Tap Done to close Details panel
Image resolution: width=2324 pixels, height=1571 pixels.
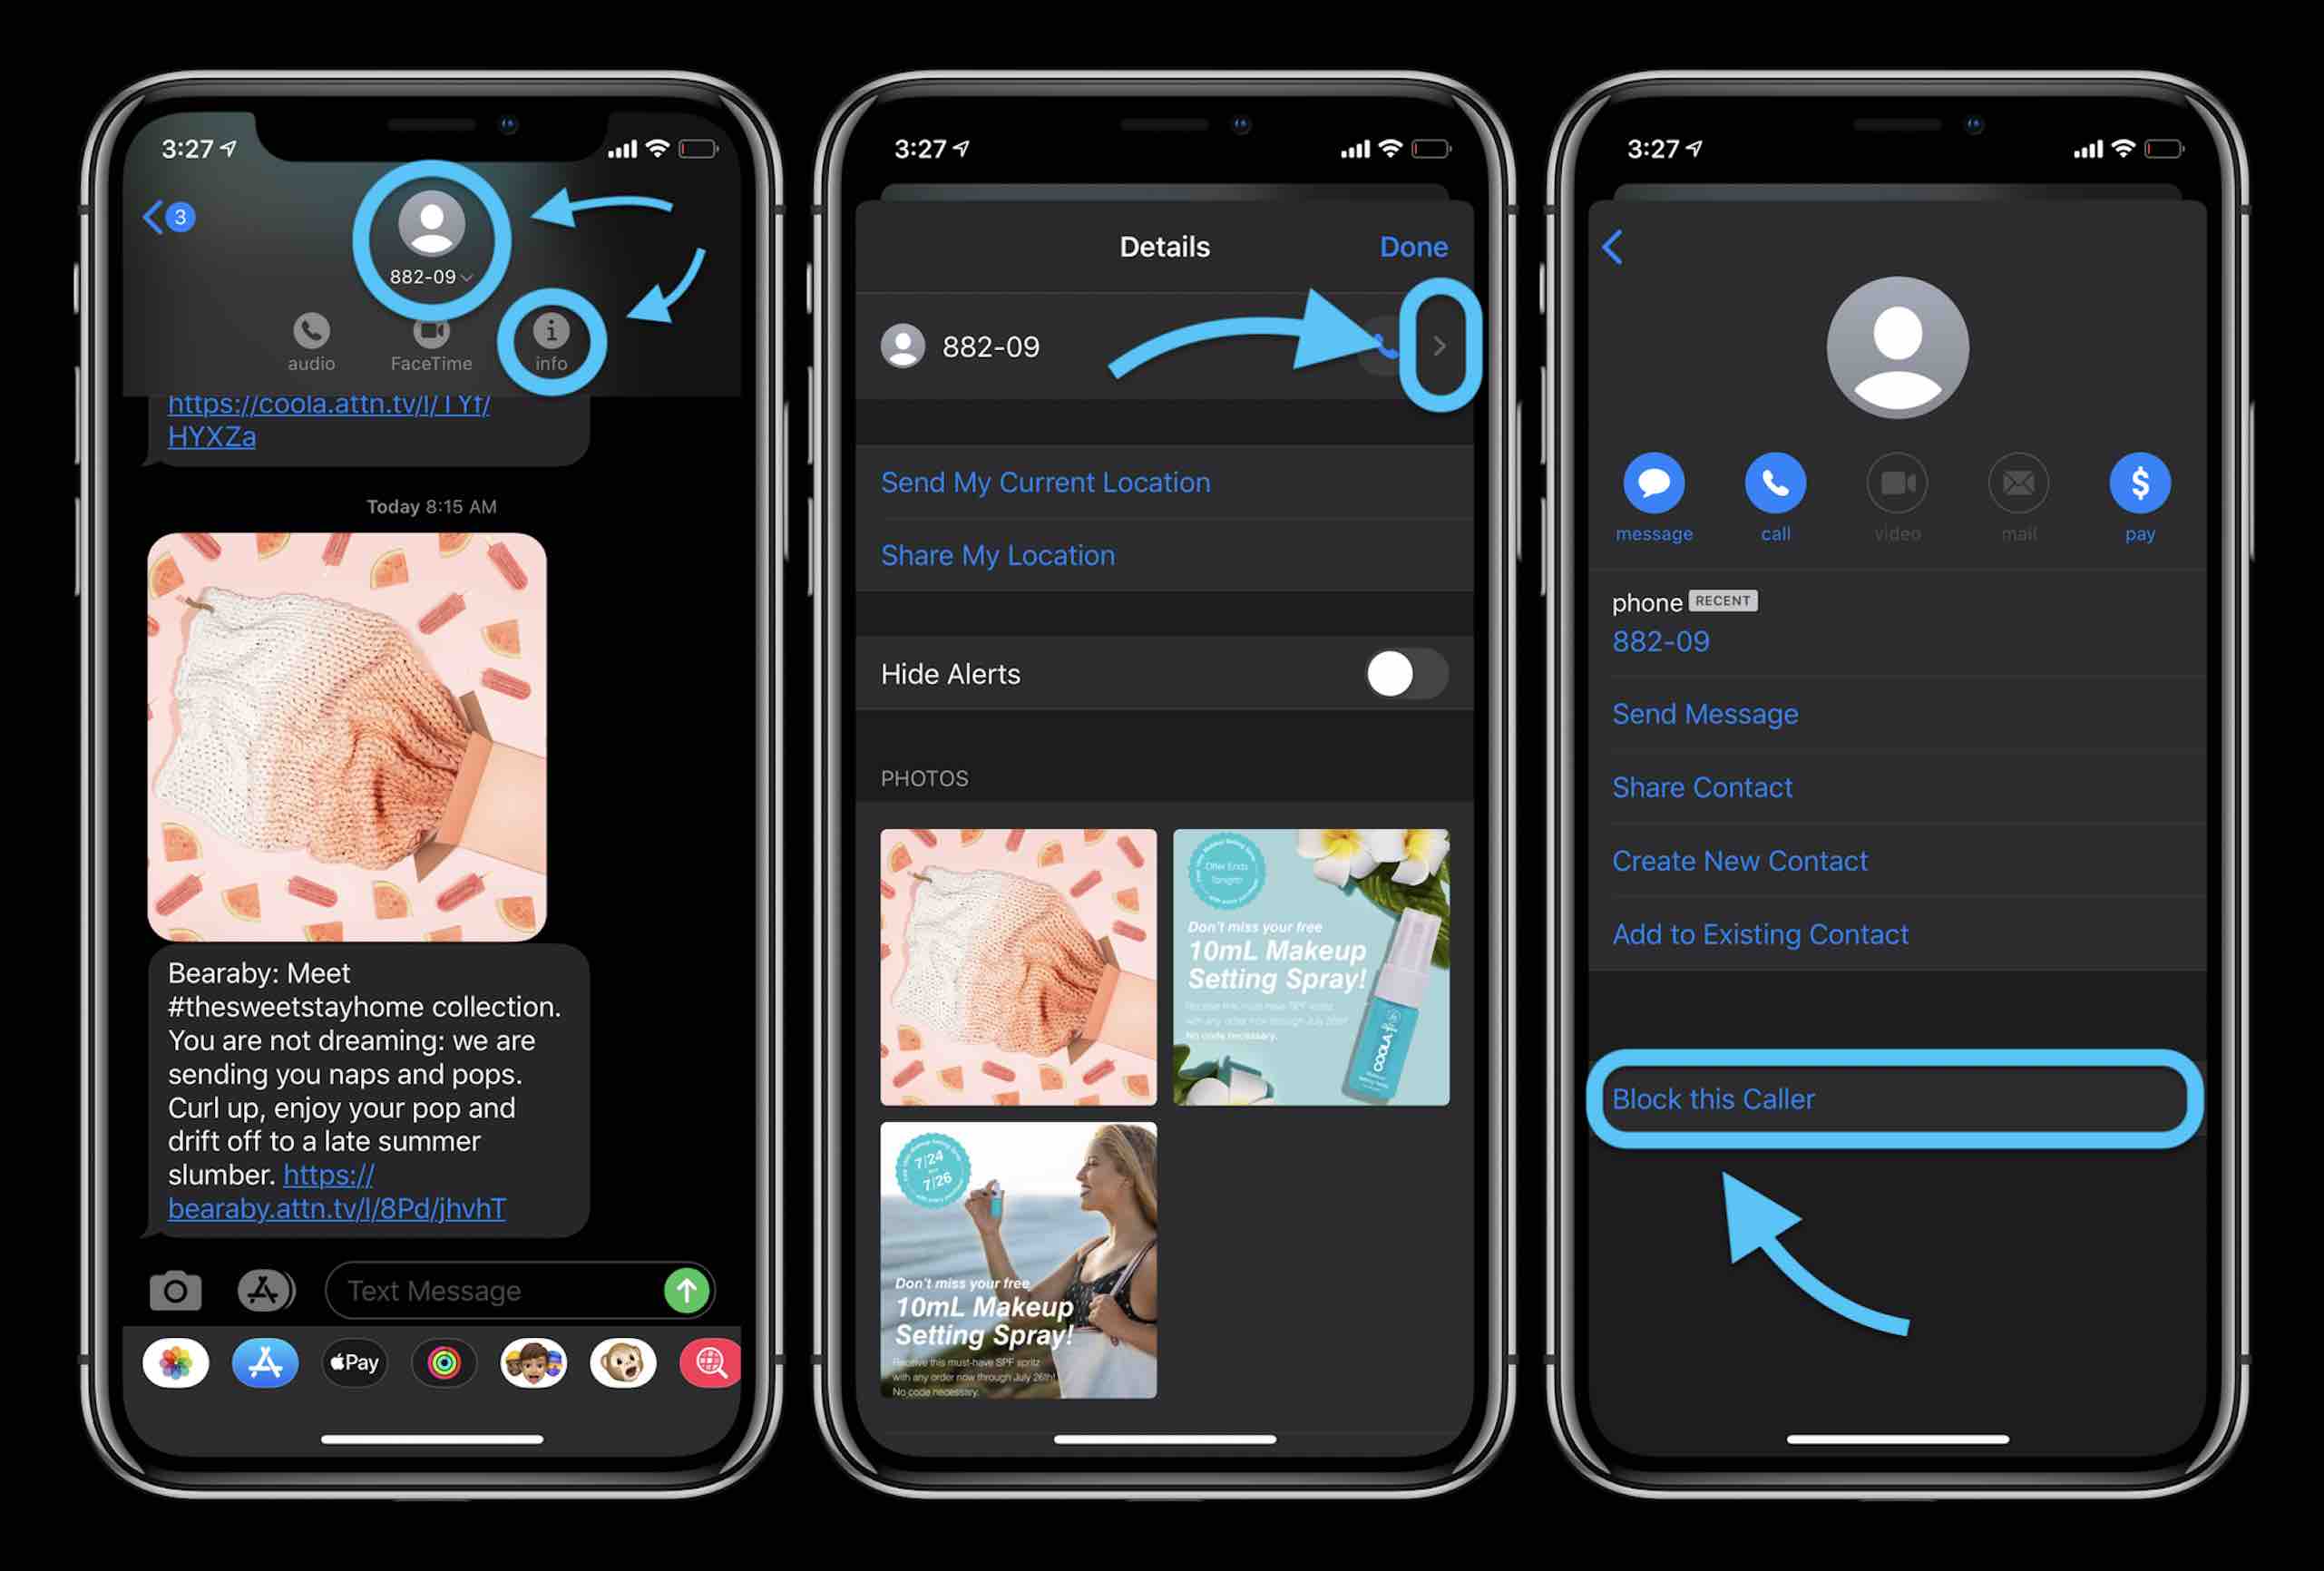click(x=1411, y=246)
